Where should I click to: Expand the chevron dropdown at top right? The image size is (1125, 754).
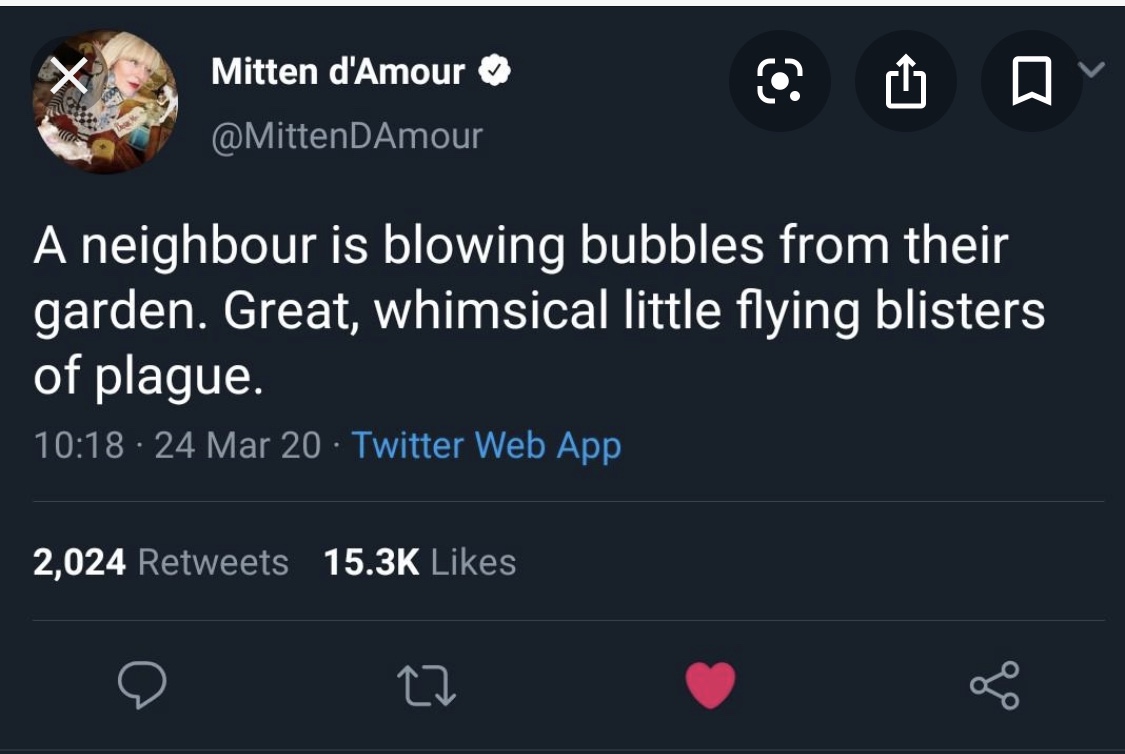point(1093,69)
